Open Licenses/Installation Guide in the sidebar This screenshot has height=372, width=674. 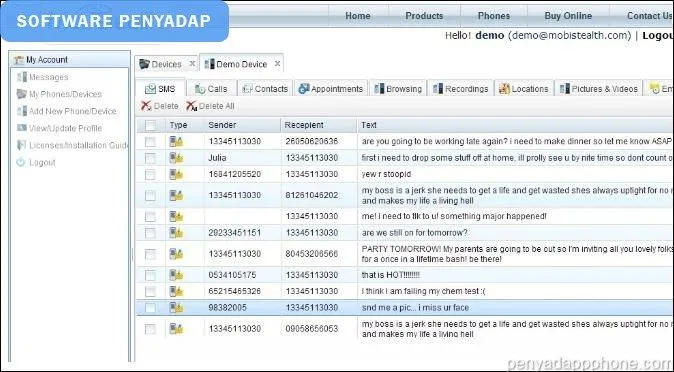coord(78,145)
